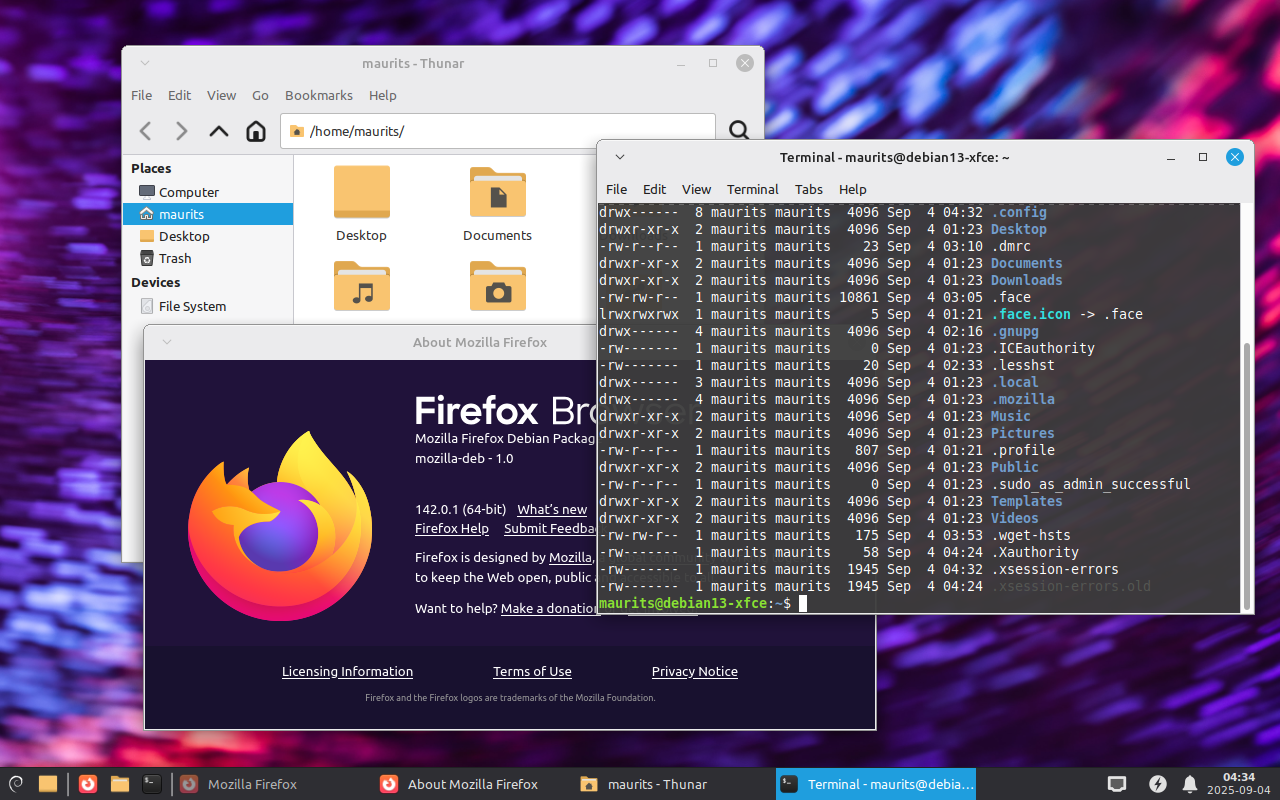Viewport: 1280px width, 800px height.
Task: Open the Licensing Information link
Action: pyautogui.click(x=347, y=672)
